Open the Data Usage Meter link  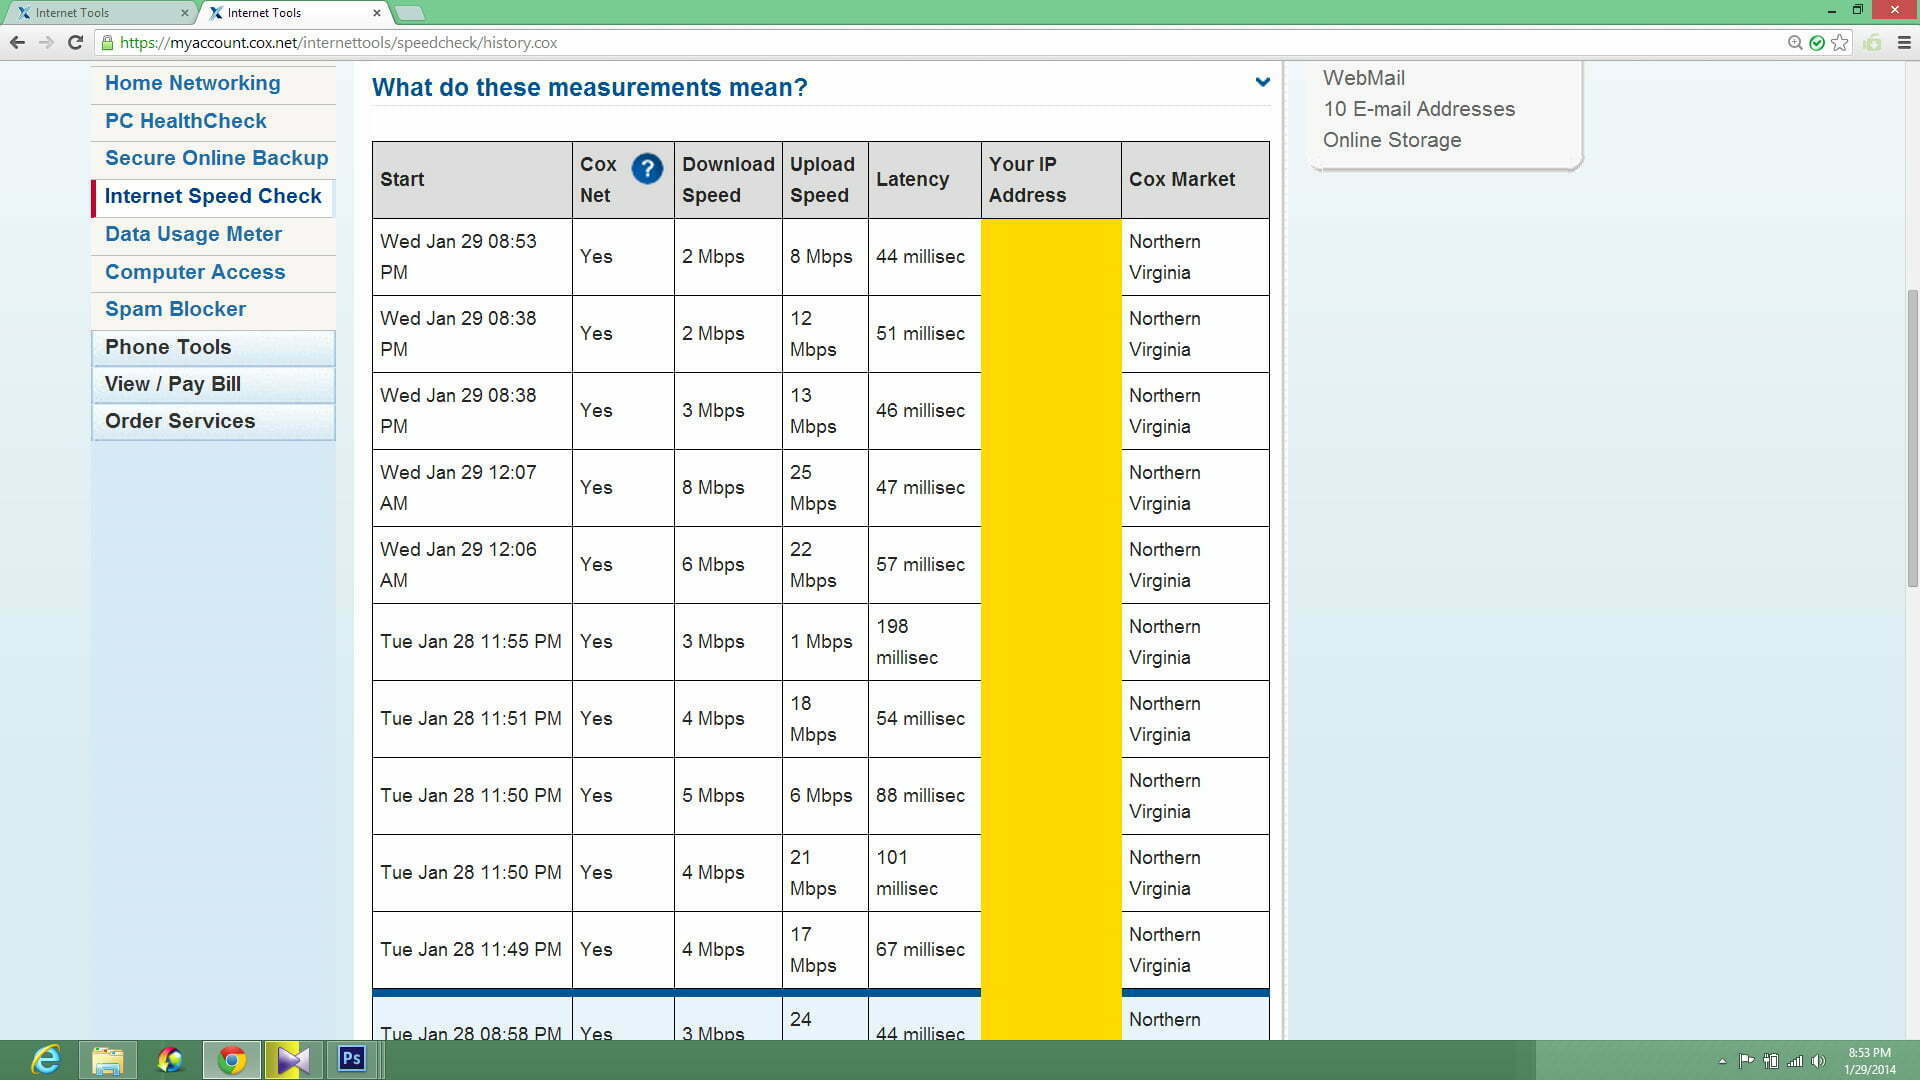tap(193, 234)
